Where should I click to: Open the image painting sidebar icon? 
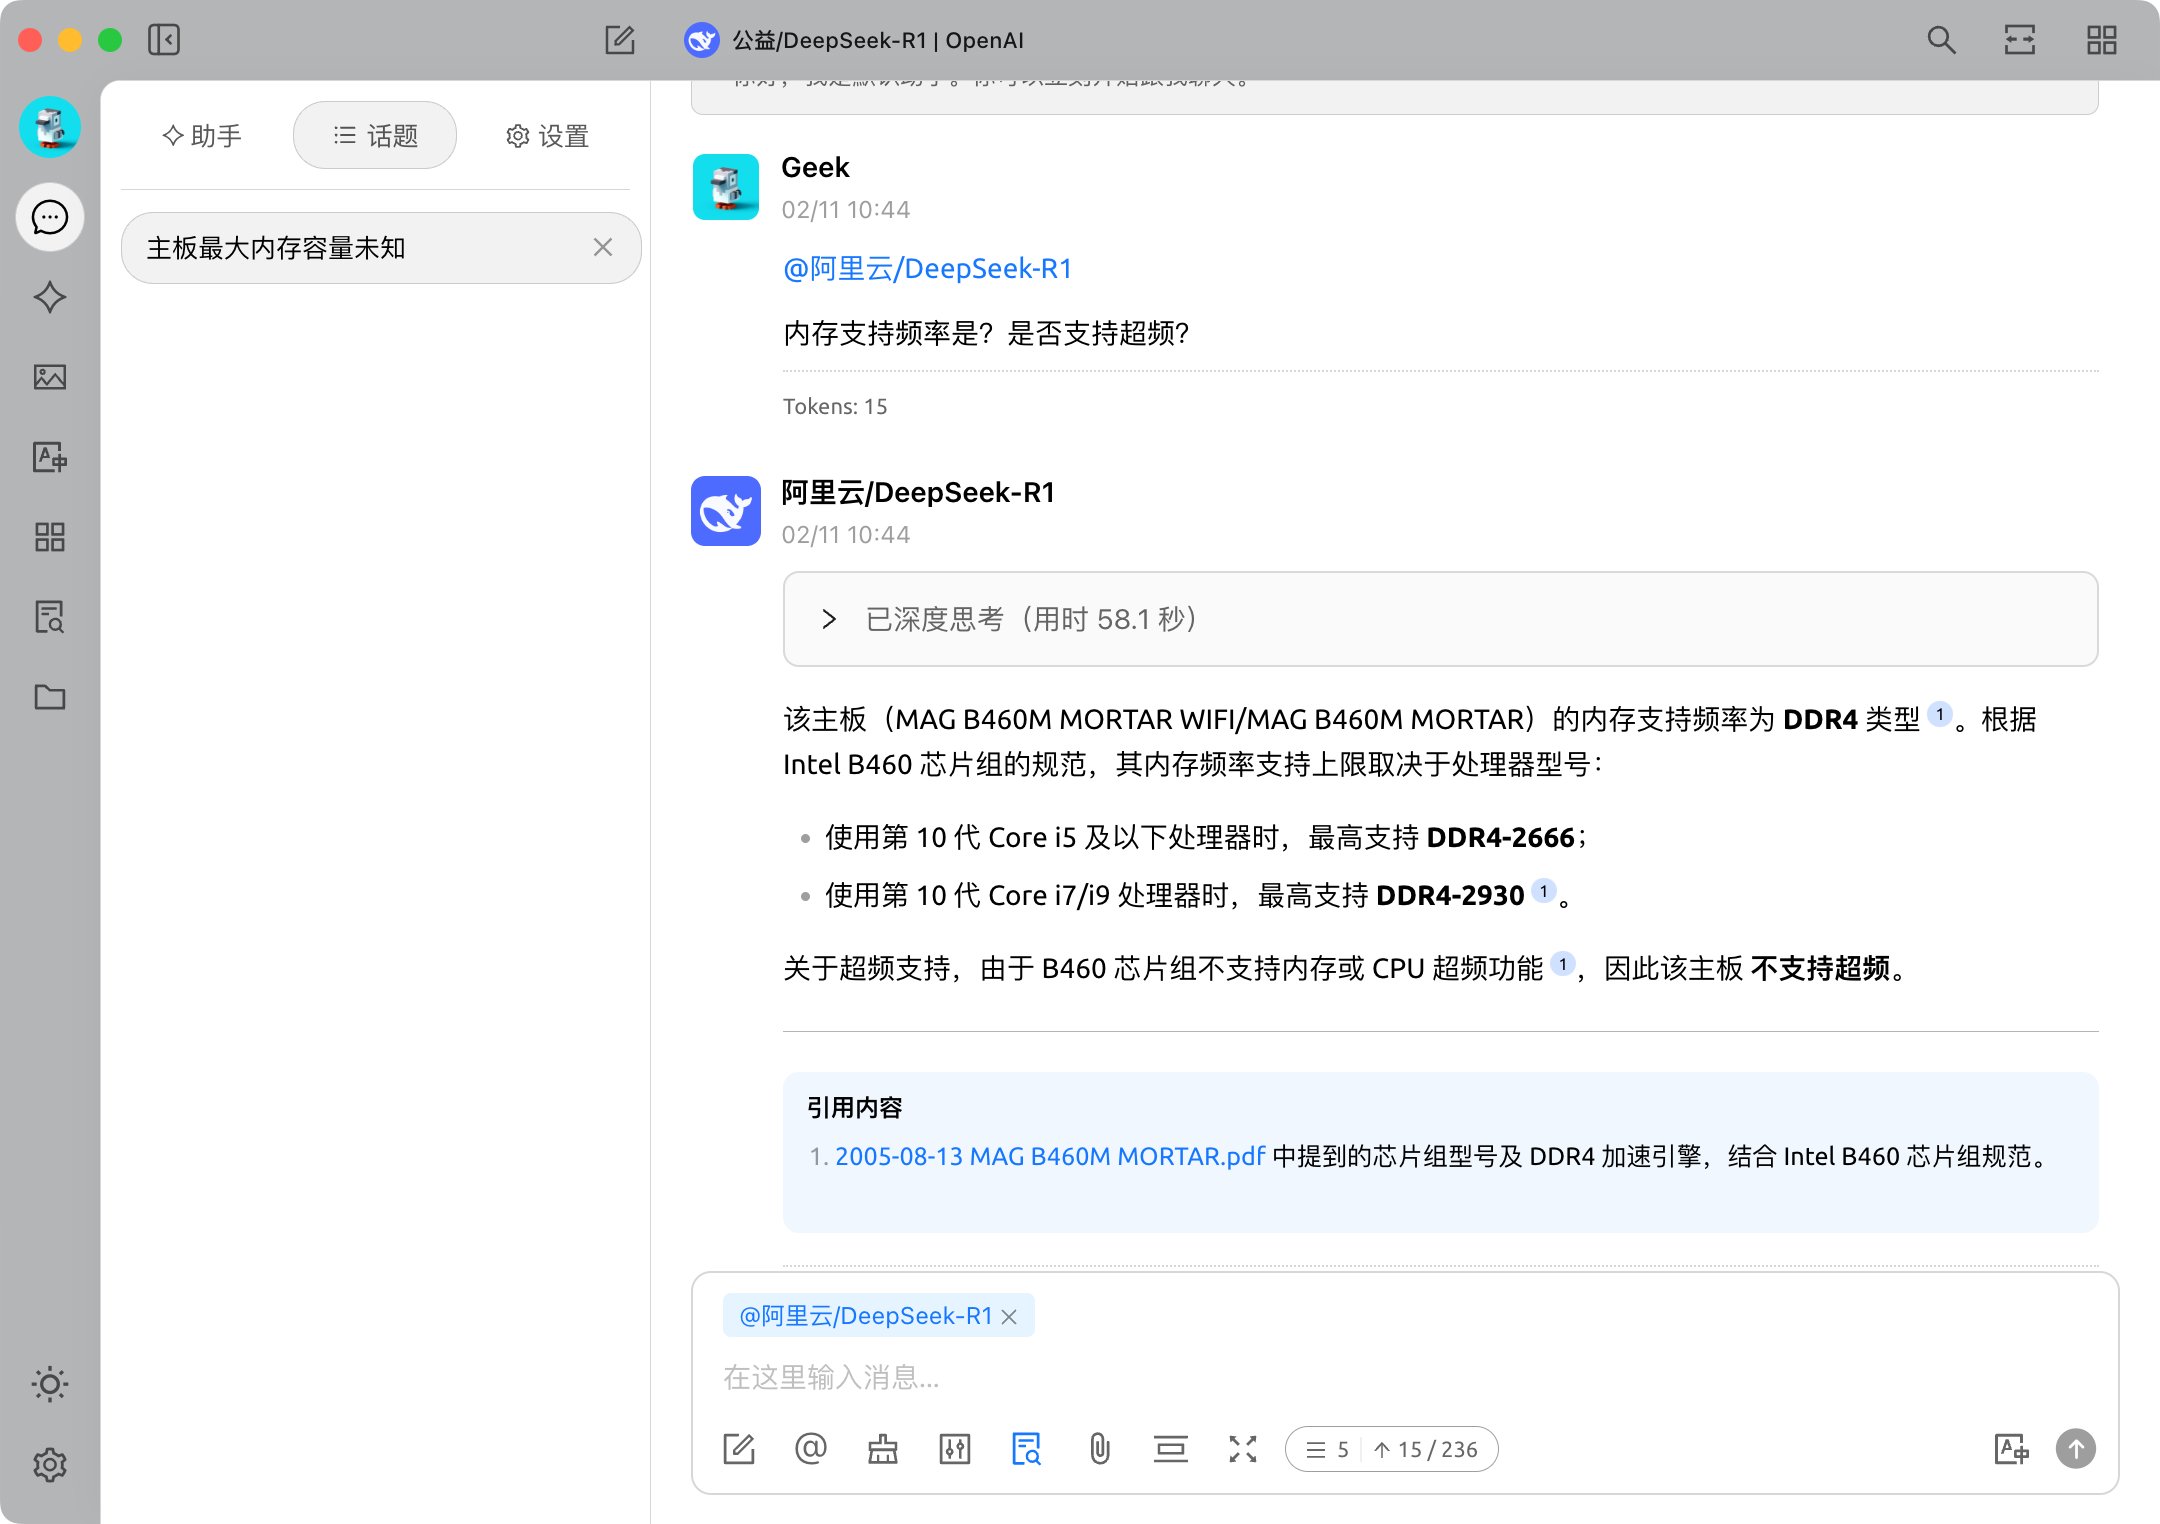click(50, 377)
